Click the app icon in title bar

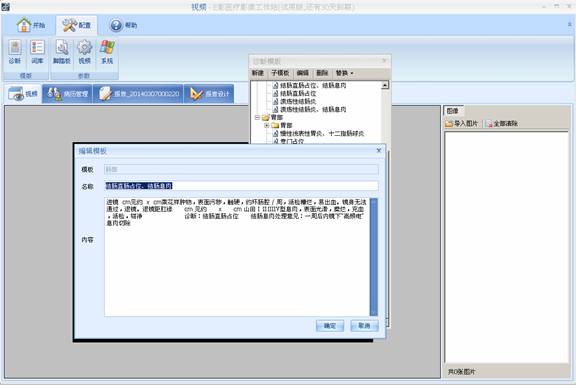[5, 6]
